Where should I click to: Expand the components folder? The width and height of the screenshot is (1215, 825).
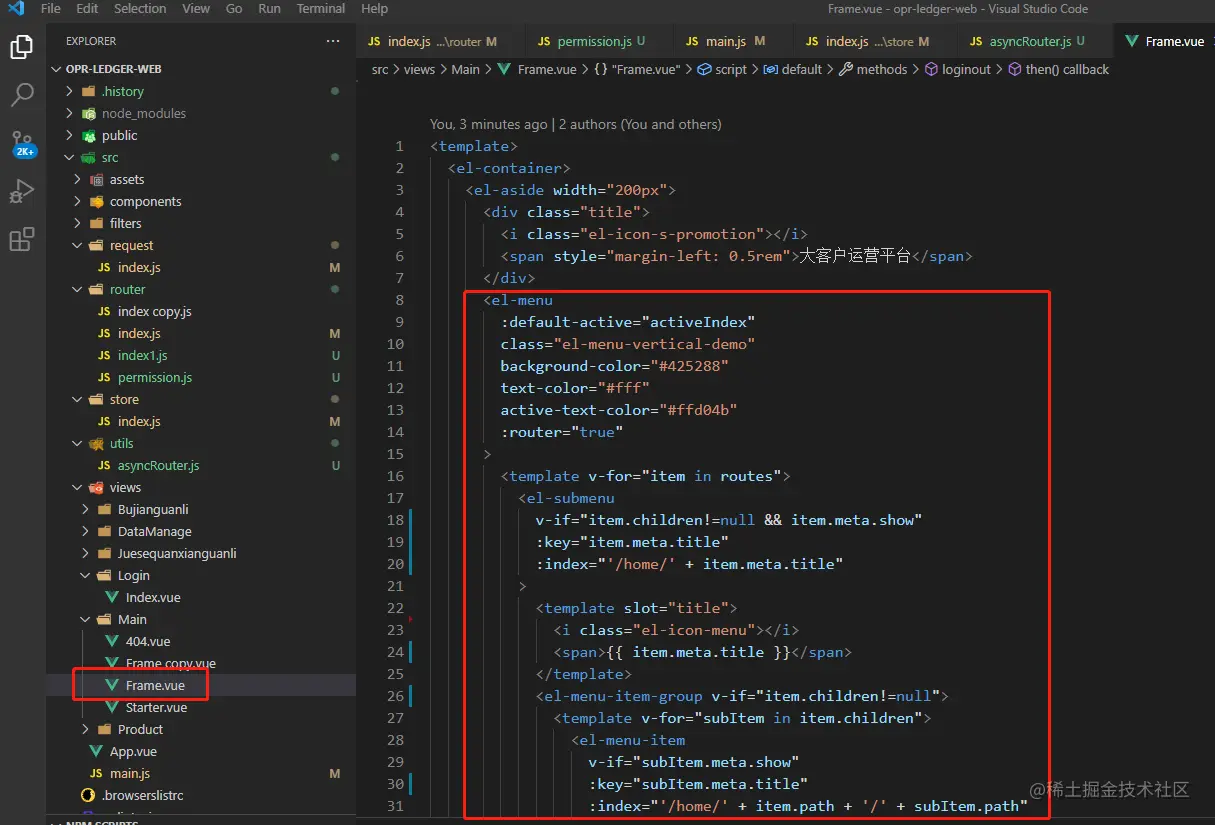click(145, 201)
